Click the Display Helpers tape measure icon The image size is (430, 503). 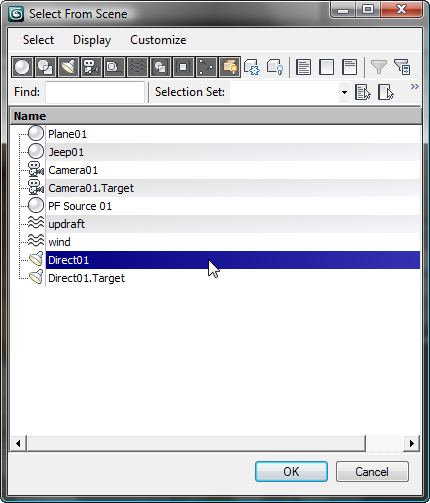point(114,67)
